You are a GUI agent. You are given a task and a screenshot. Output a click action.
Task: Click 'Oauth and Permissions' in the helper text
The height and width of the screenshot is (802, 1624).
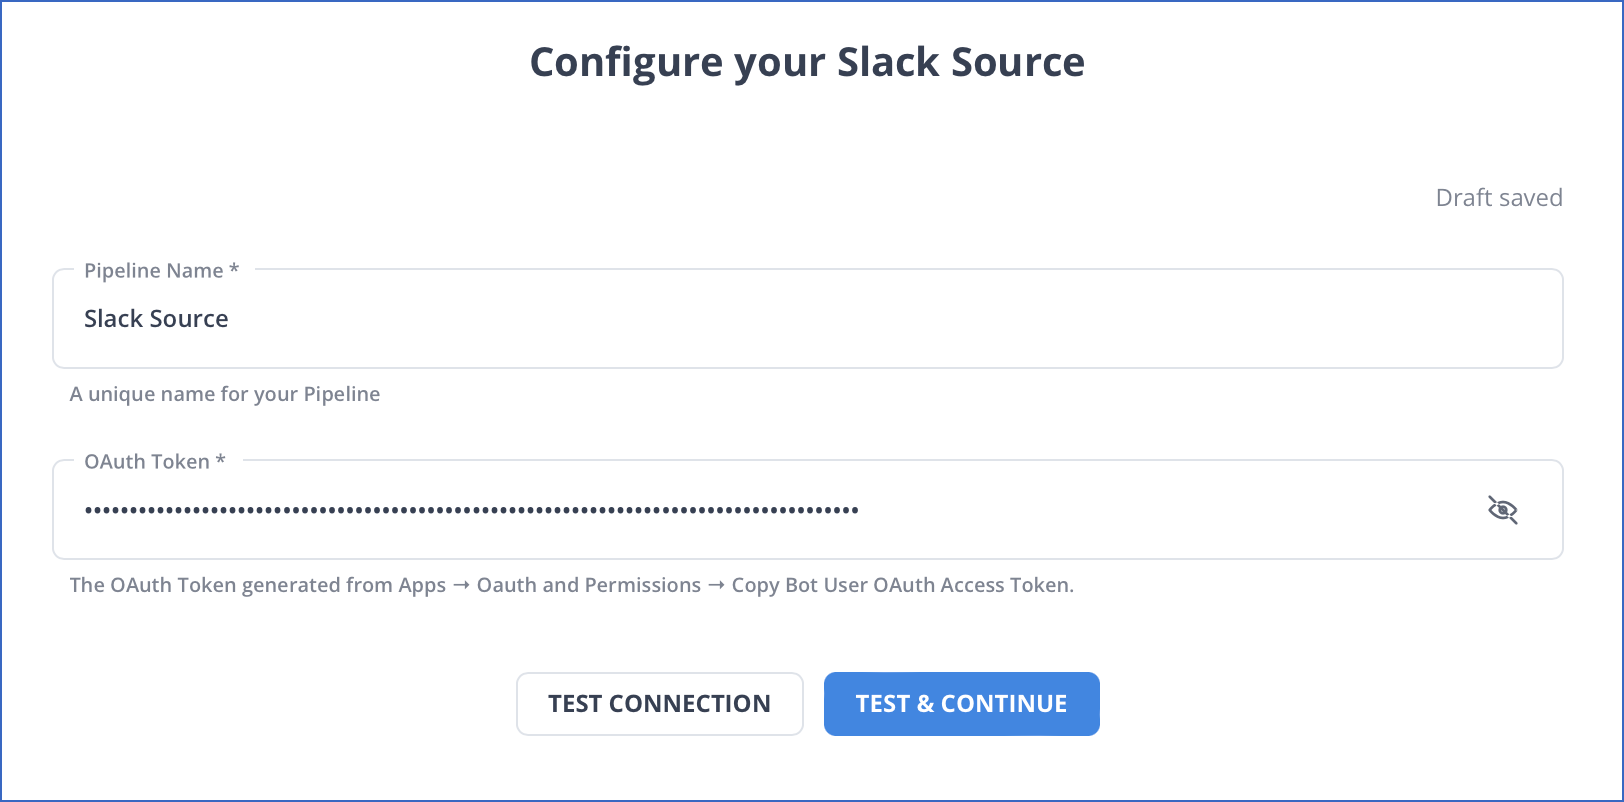coord(589,585)
